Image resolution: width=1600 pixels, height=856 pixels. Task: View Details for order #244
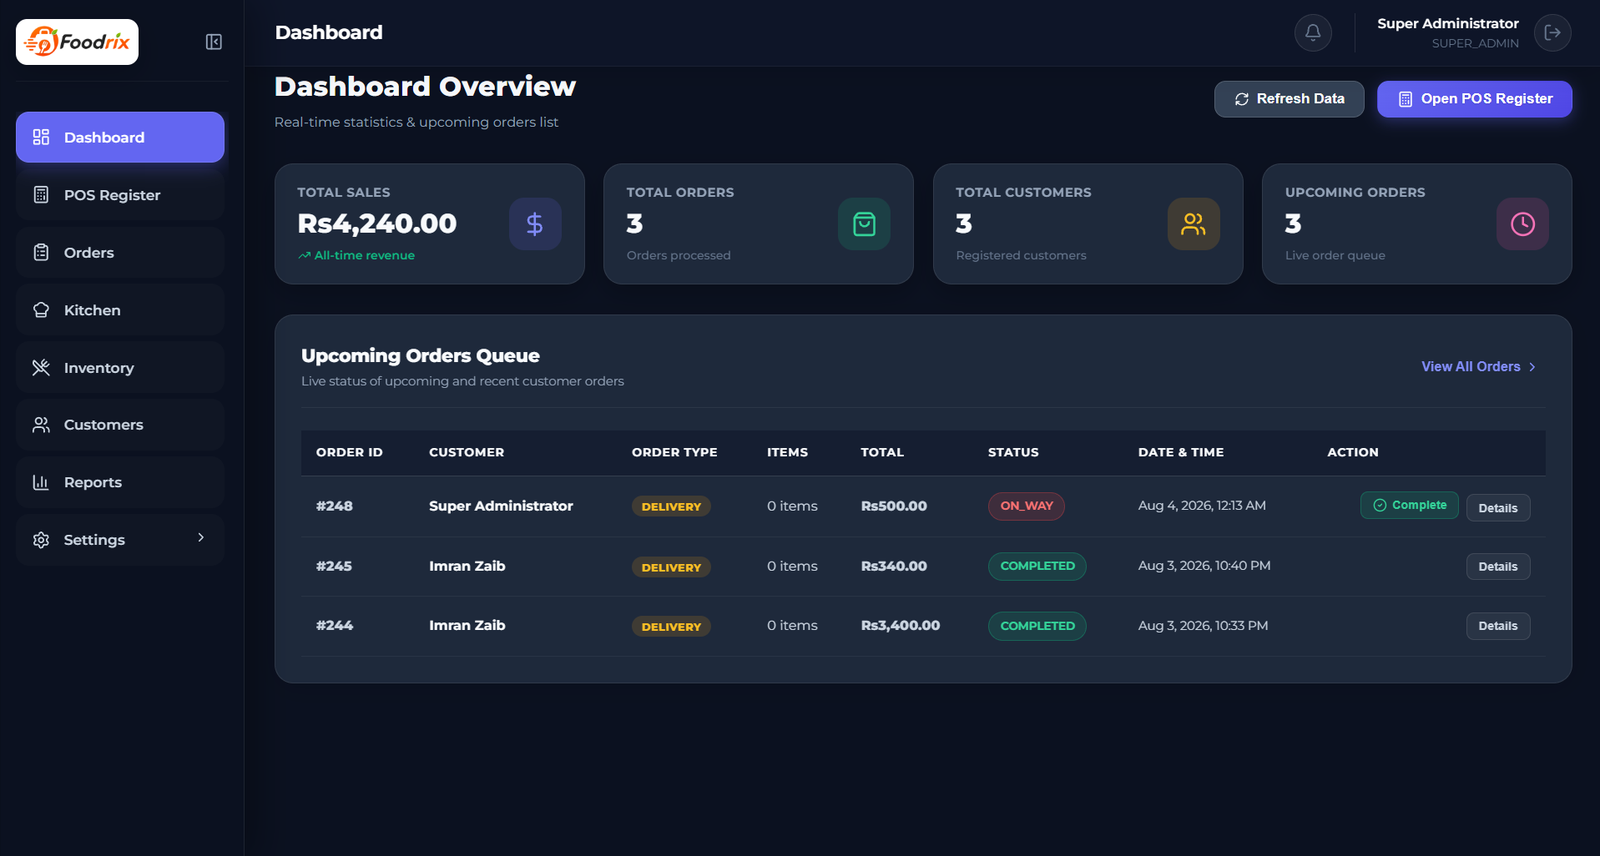pos(1498,626)
